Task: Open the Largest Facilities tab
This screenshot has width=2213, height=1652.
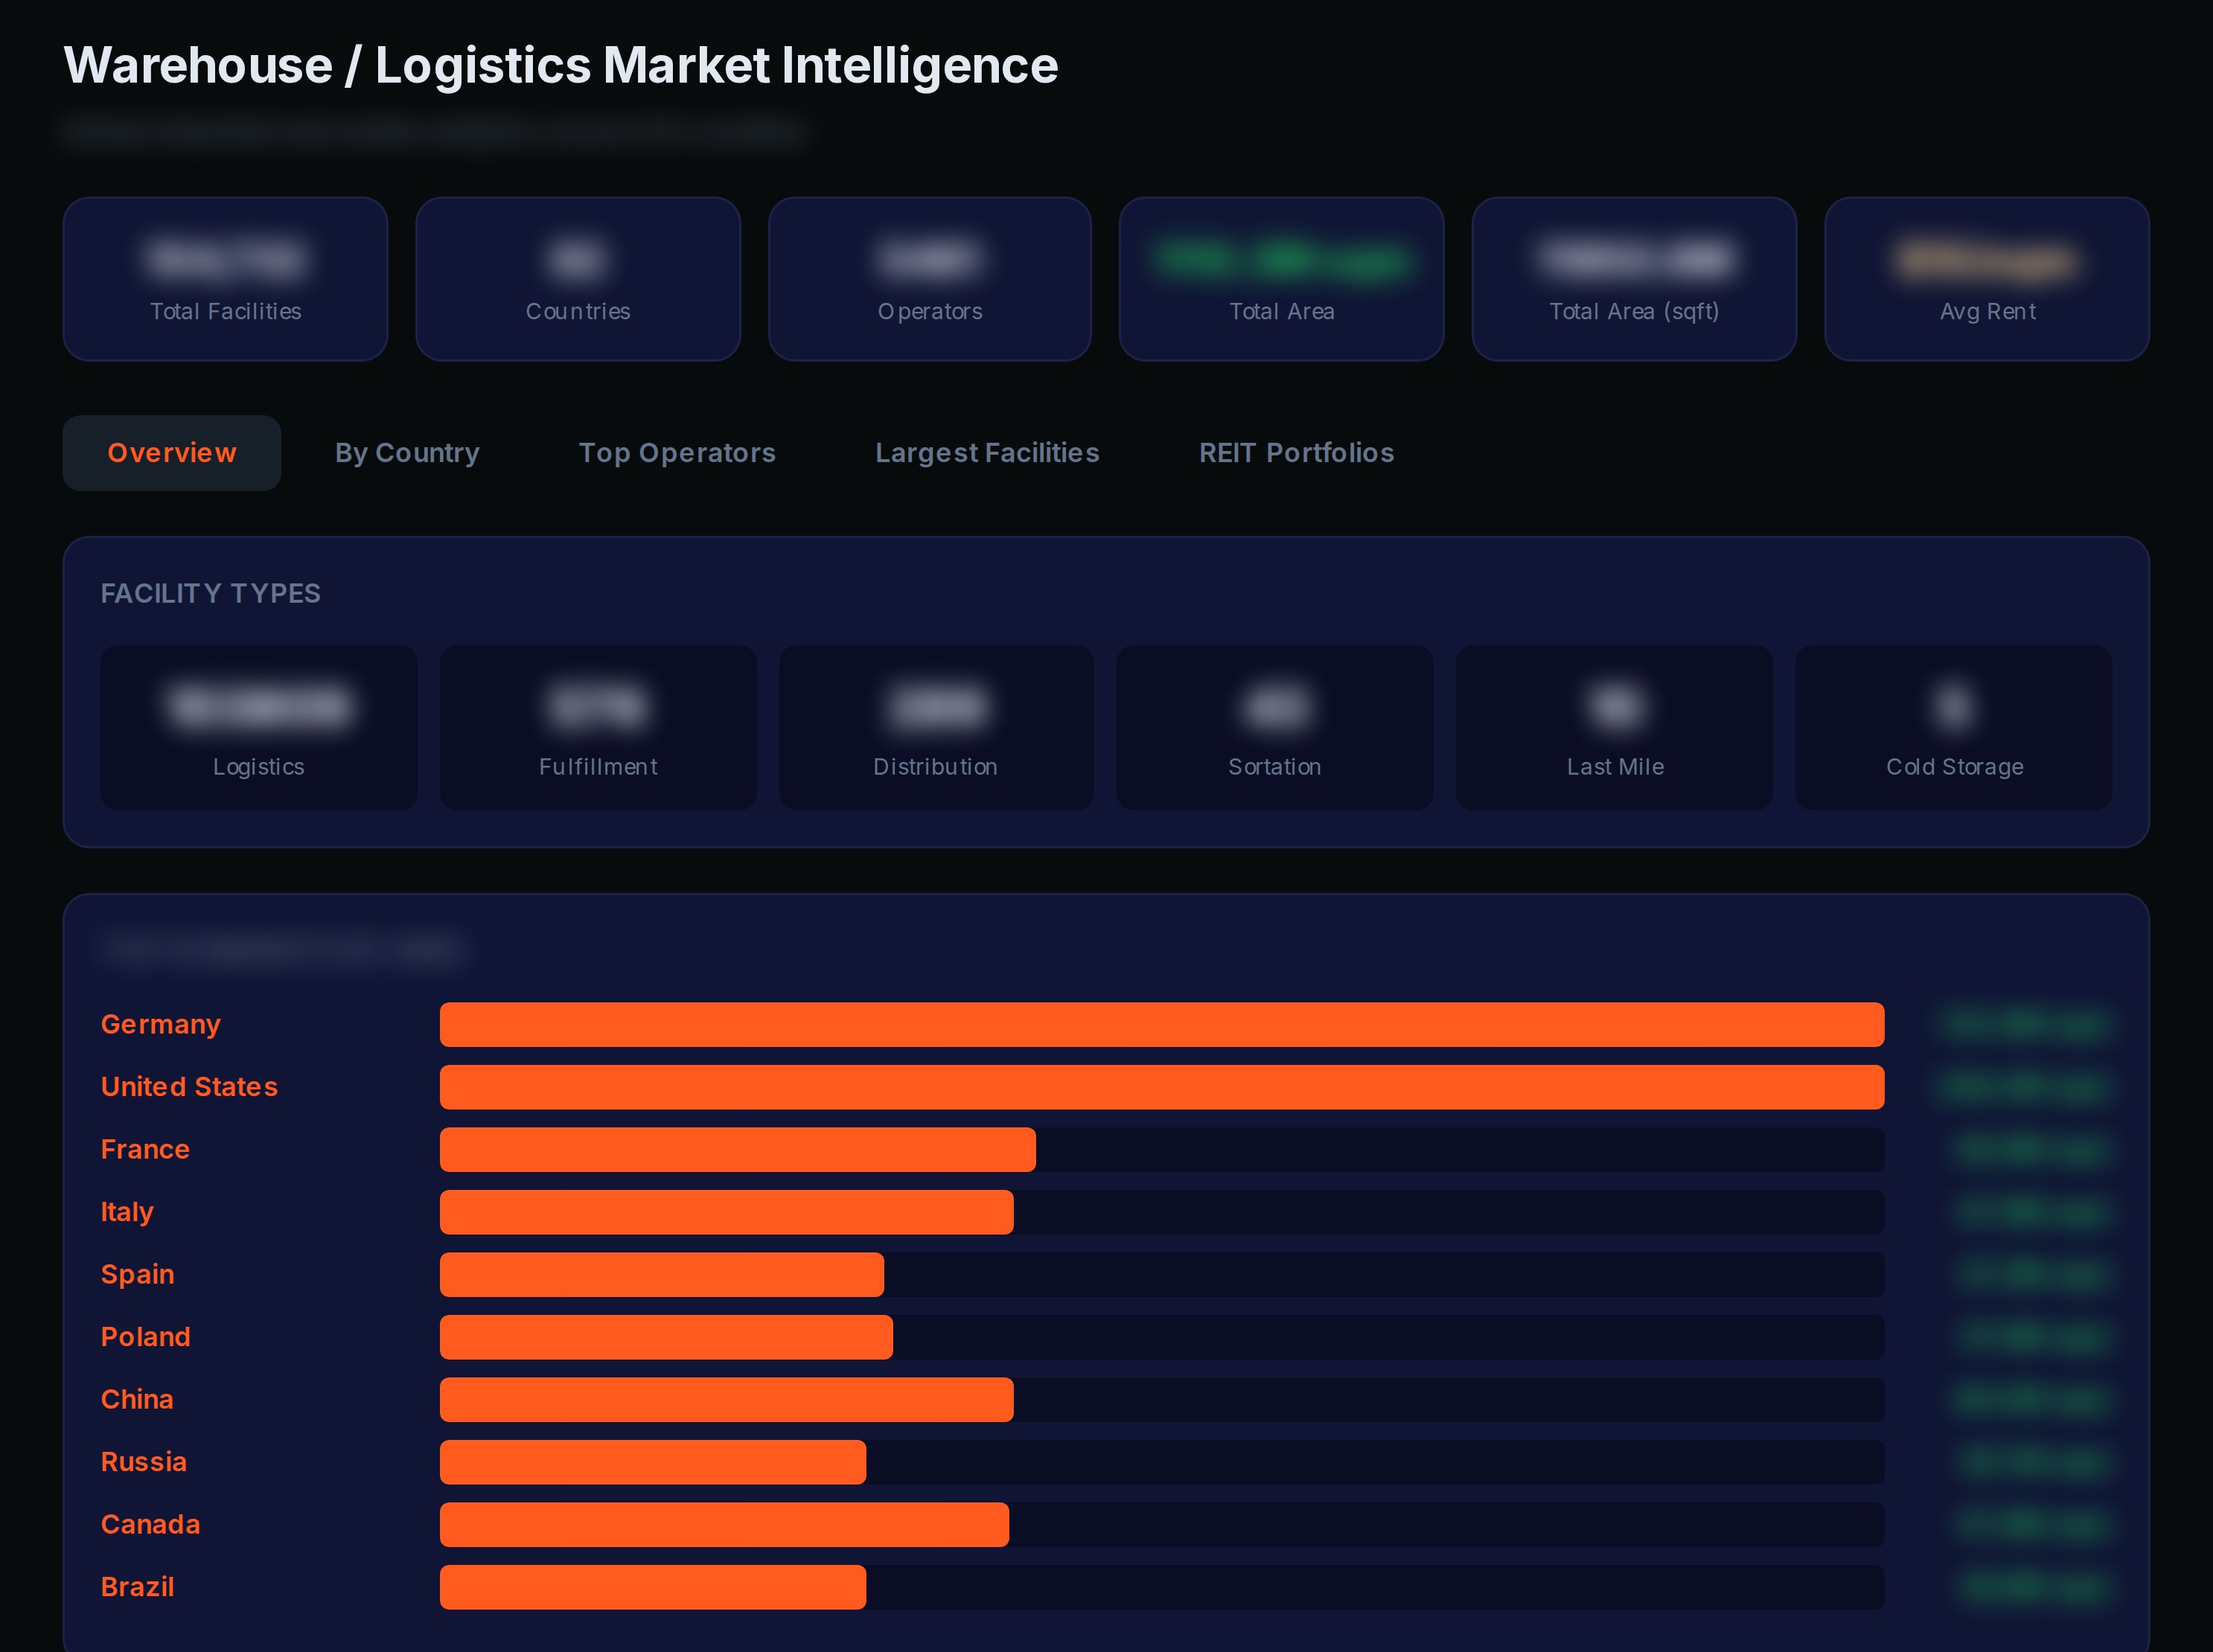Action: pyautogui.click(x=987, y=453)
